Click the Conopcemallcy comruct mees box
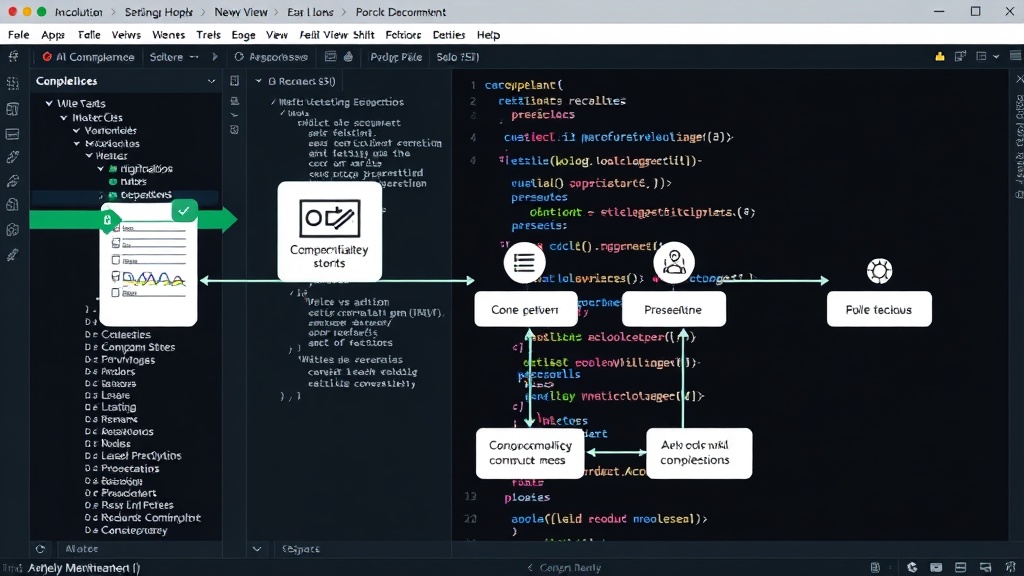The height and width of the screenshot is (576, 1024). (x=530, y=453)
